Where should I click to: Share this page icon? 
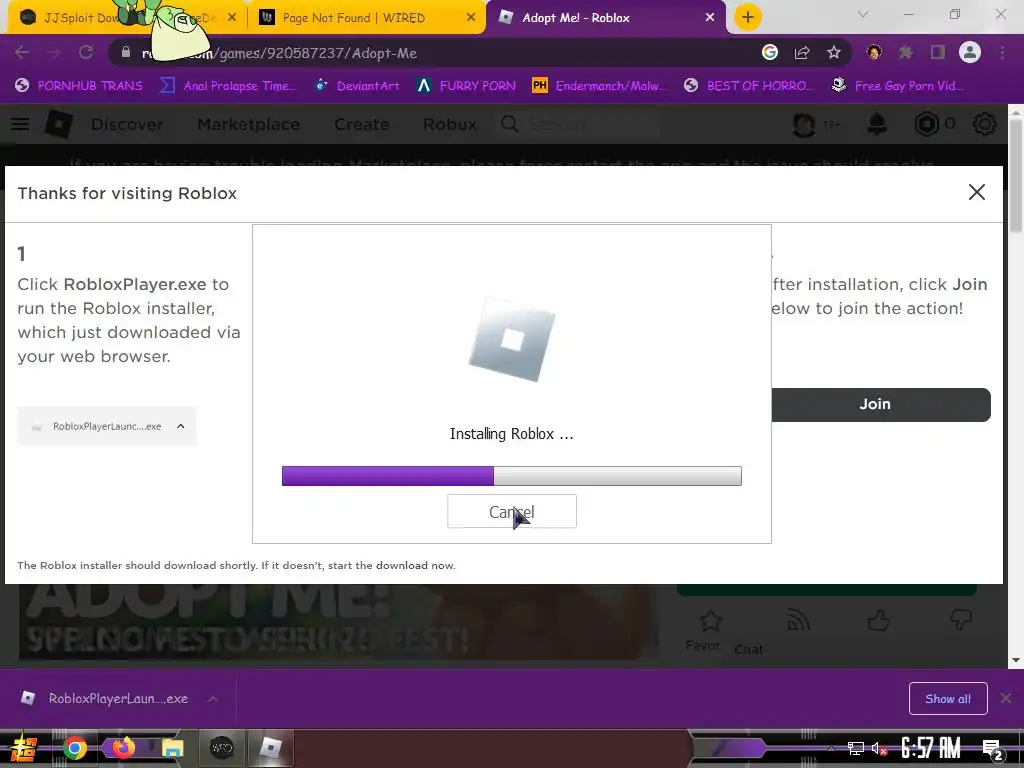coord(802,52)
